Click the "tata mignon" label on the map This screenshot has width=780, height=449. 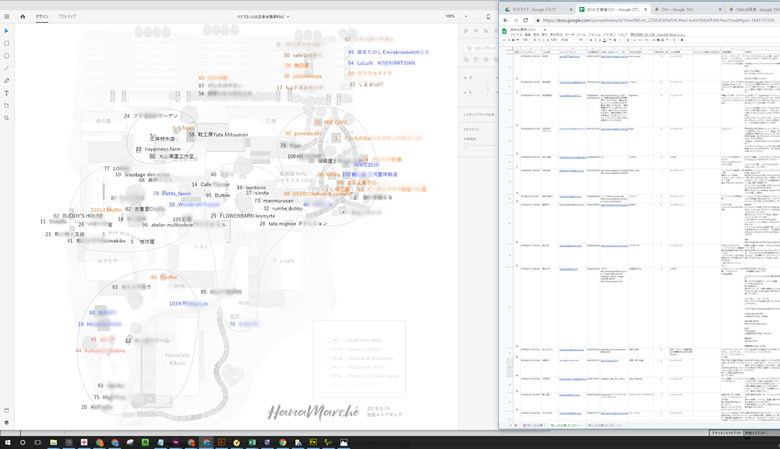tap(282, 224)
